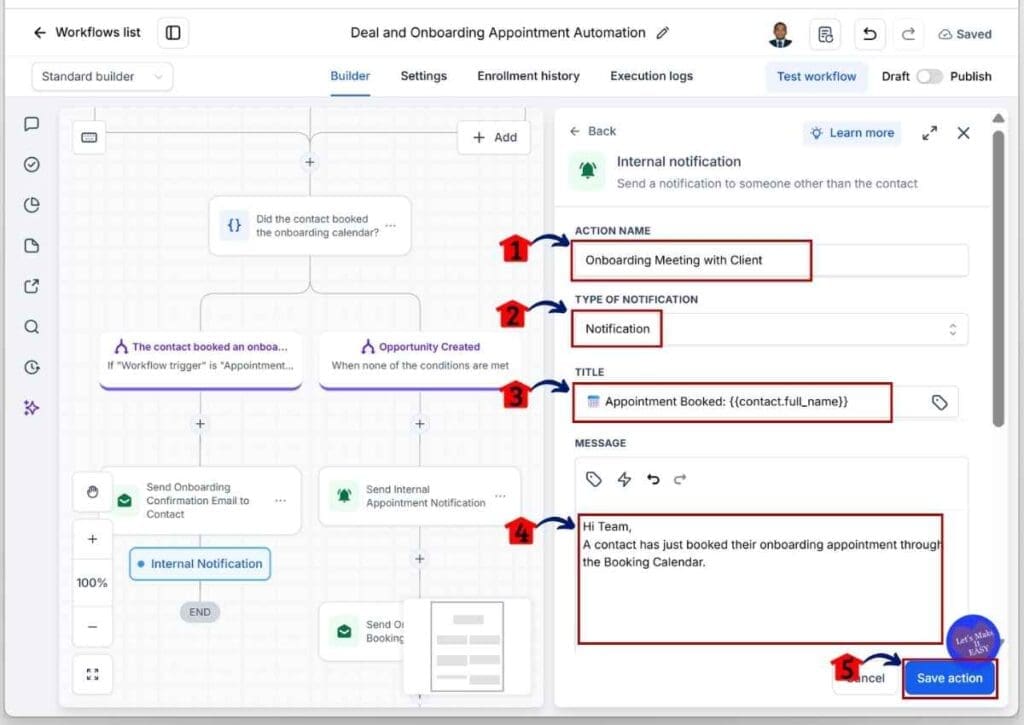Redo in the Message editor toolbar

pos(680,480)
